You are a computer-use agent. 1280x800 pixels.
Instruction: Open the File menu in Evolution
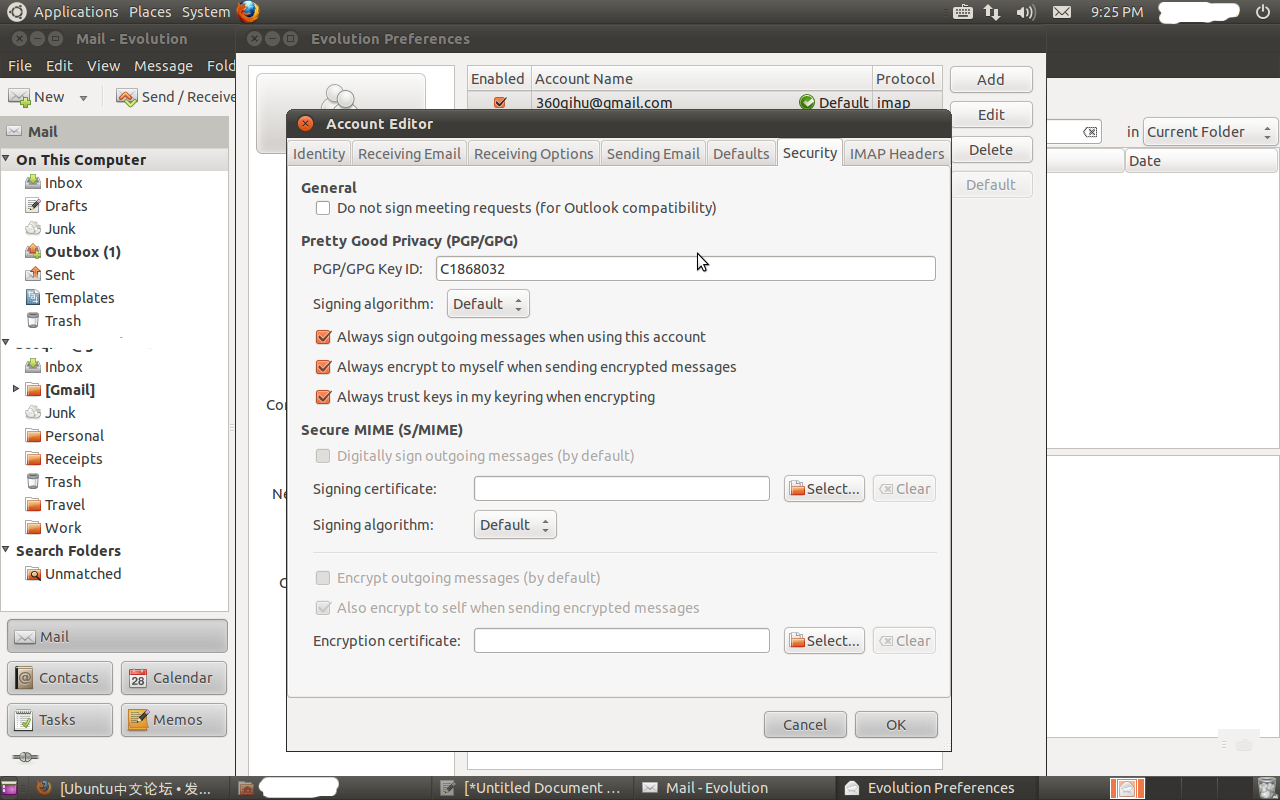tap(20, 66)
